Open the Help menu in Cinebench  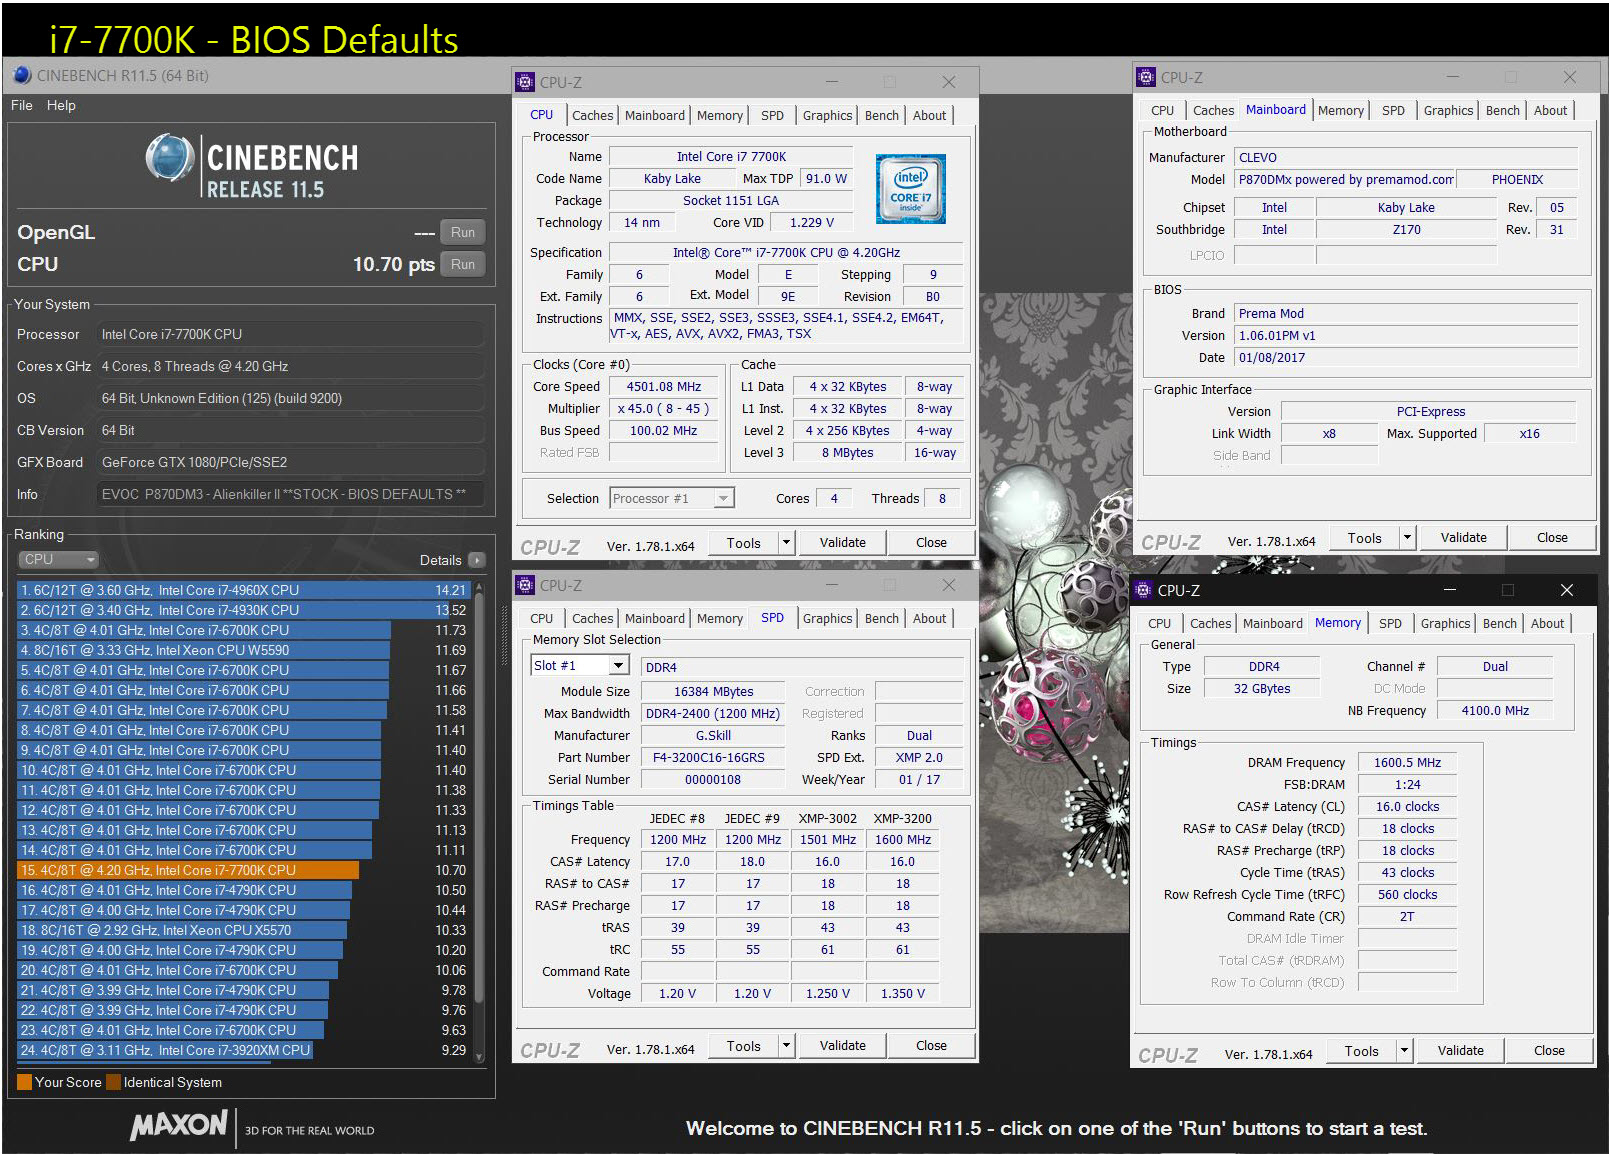point(61,105)
